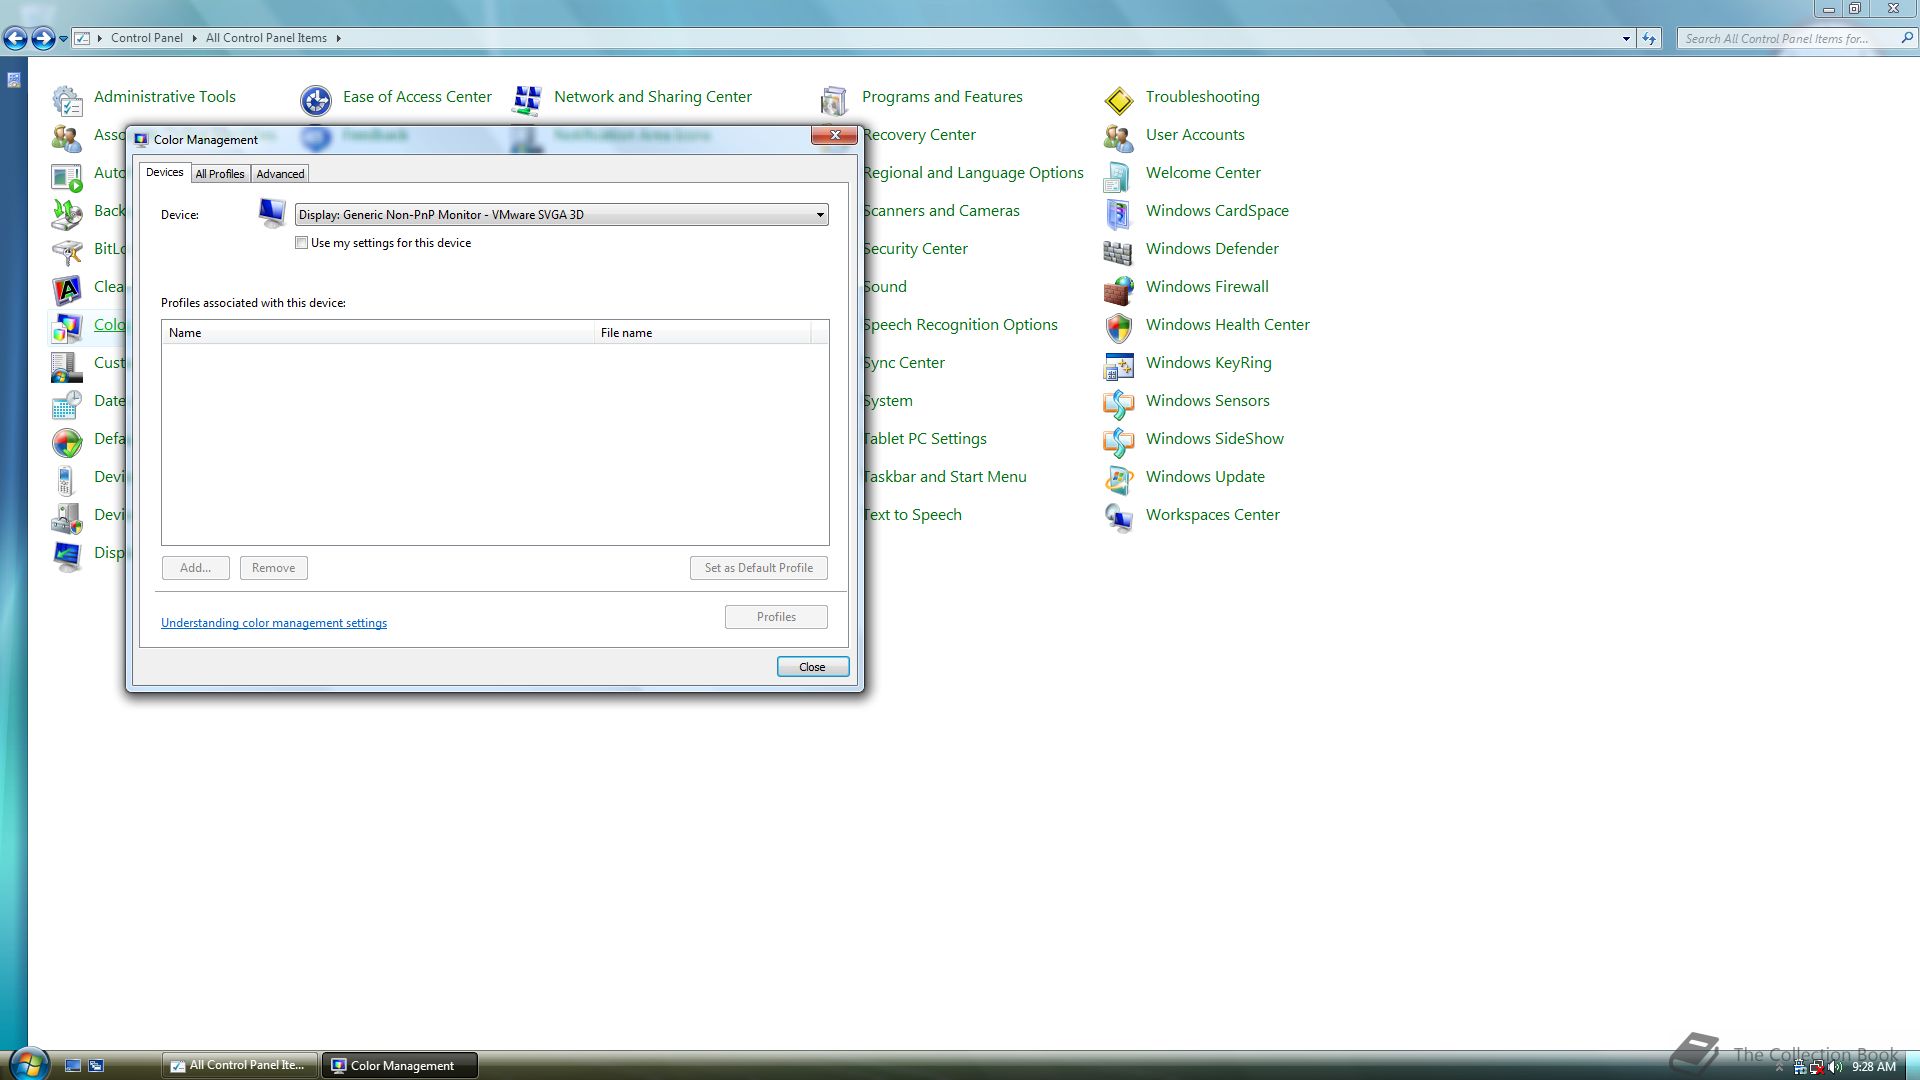
Task: Open the Administrative Tools icon
Action: point(67,99)
